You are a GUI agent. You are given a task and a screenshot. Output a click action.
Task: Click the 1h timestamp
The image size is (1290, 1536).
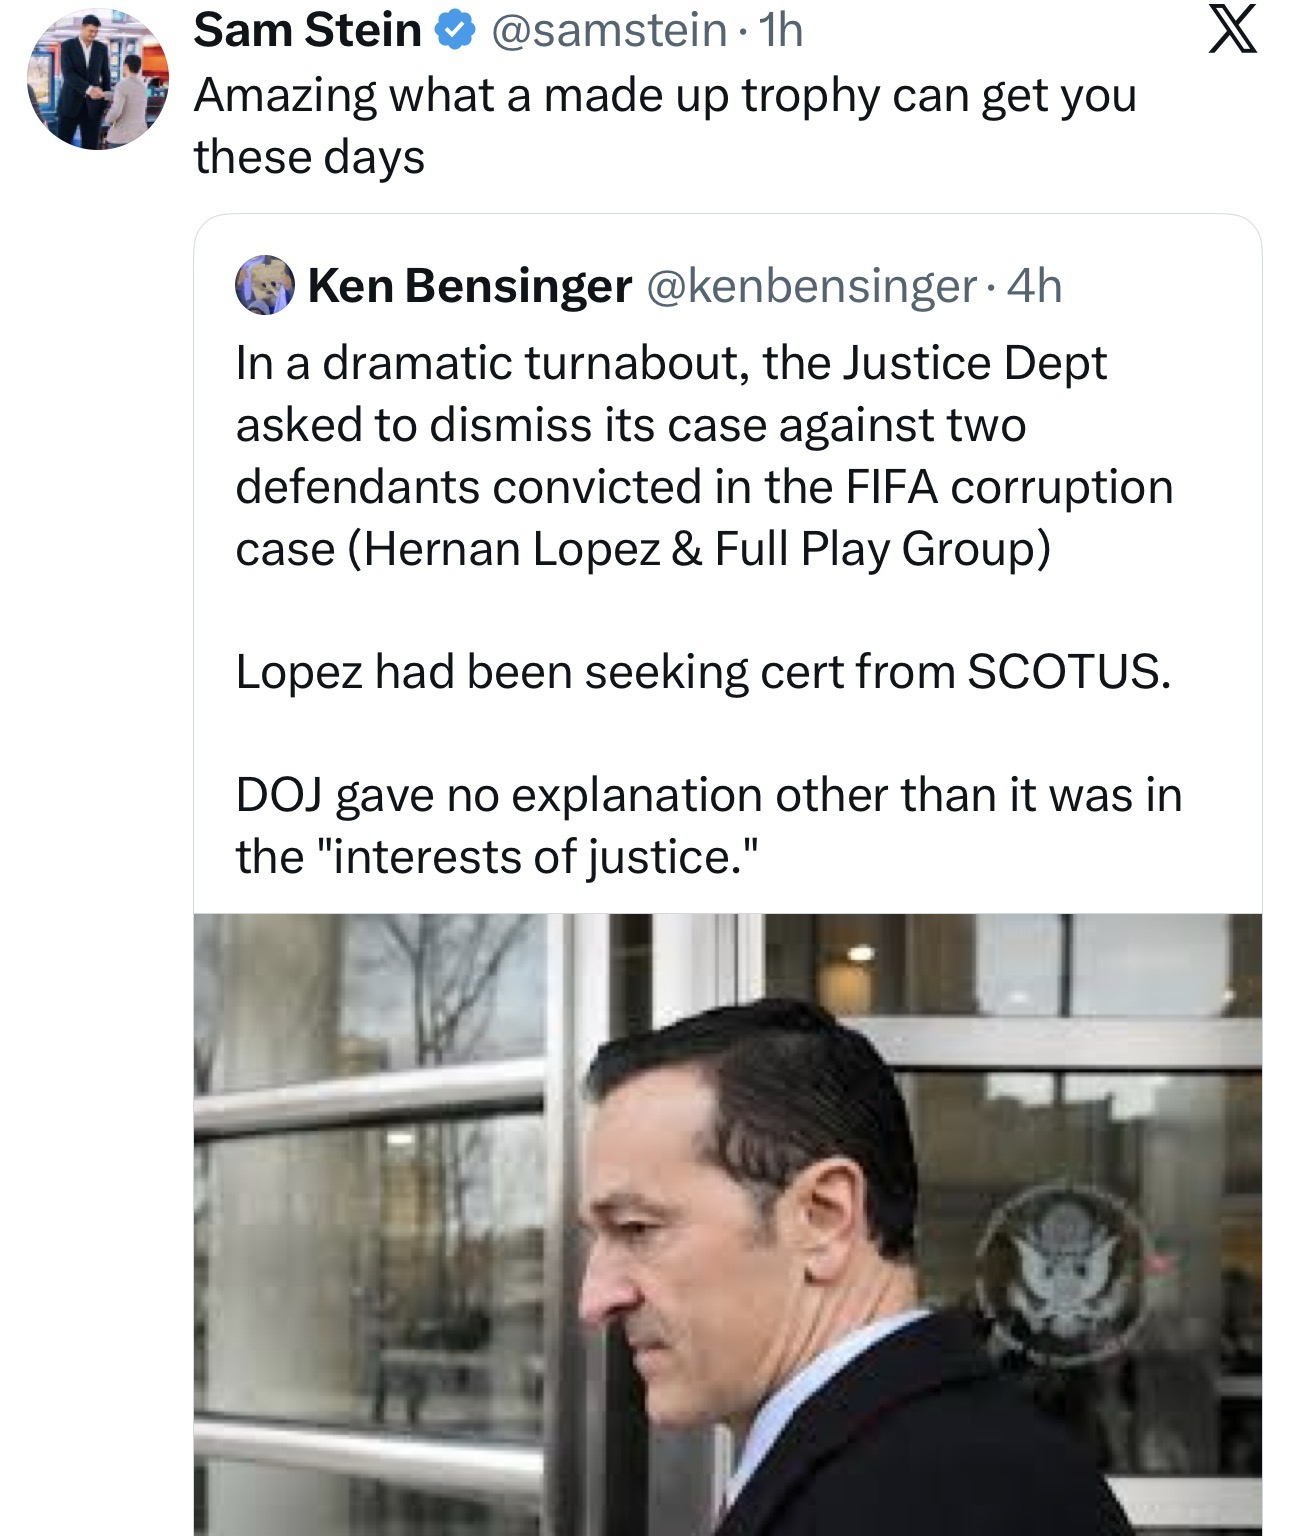point(781,31)
